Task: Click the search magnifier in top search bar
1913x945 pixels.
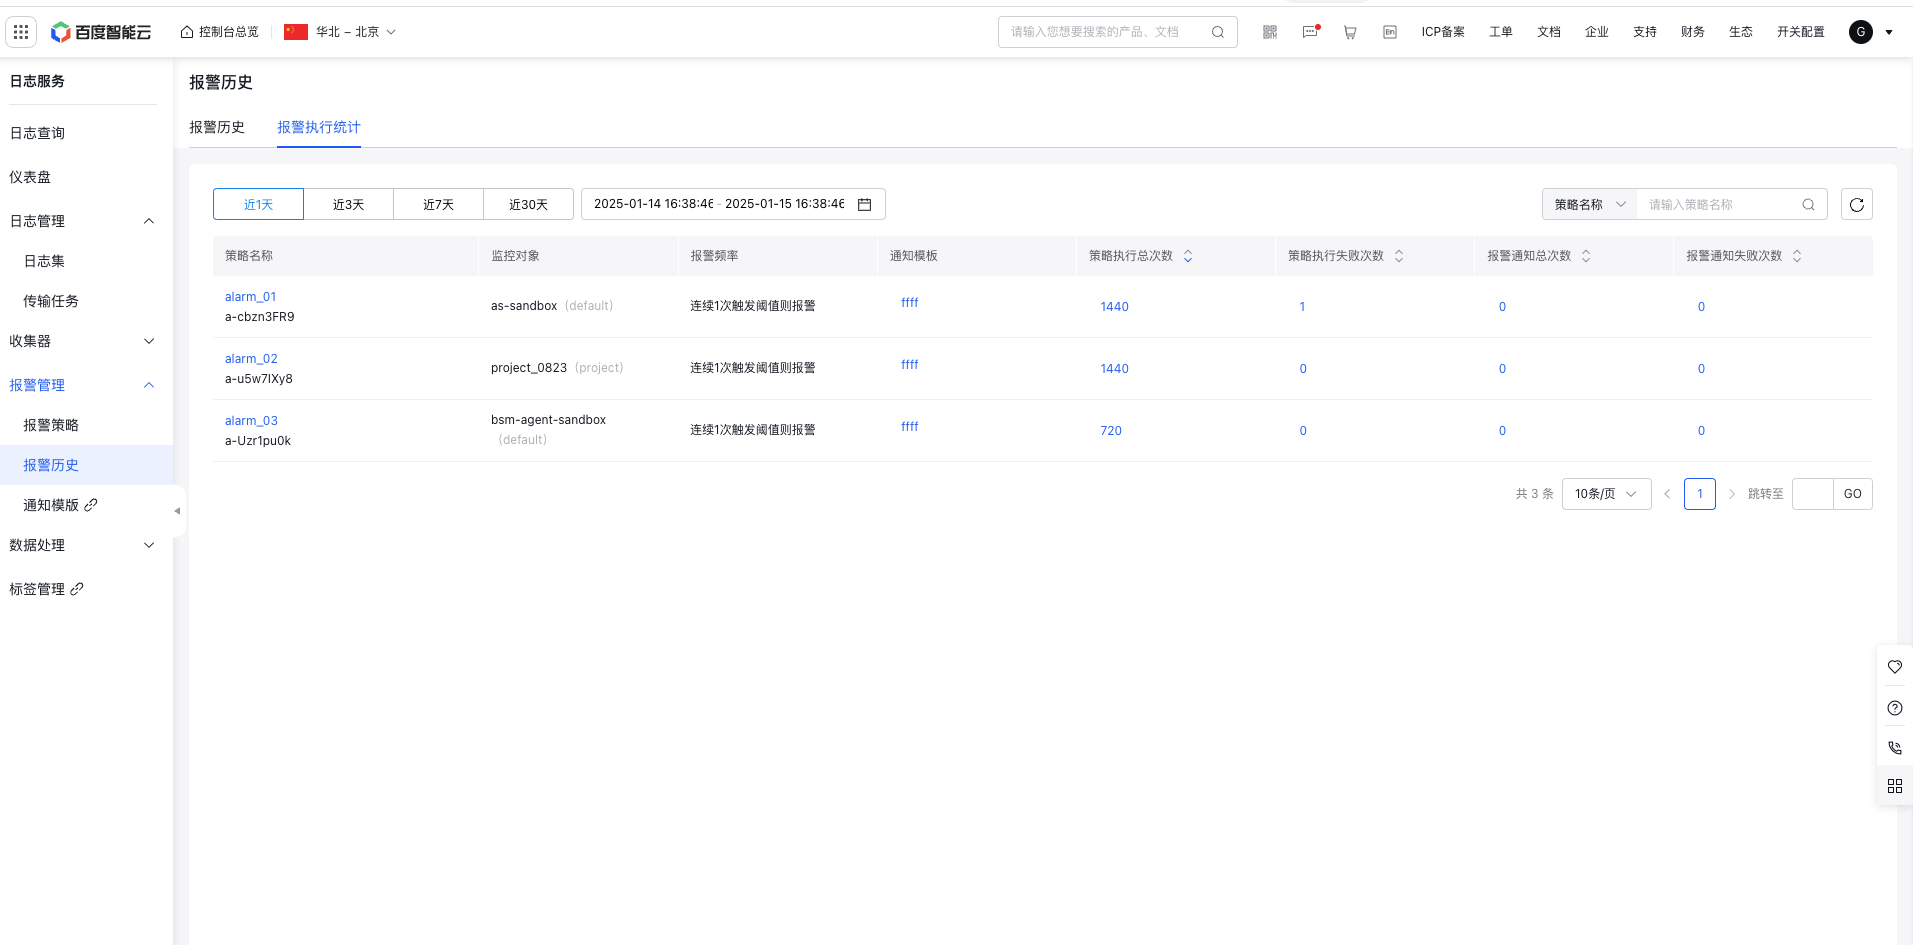Action: (x=1217, y=32)
